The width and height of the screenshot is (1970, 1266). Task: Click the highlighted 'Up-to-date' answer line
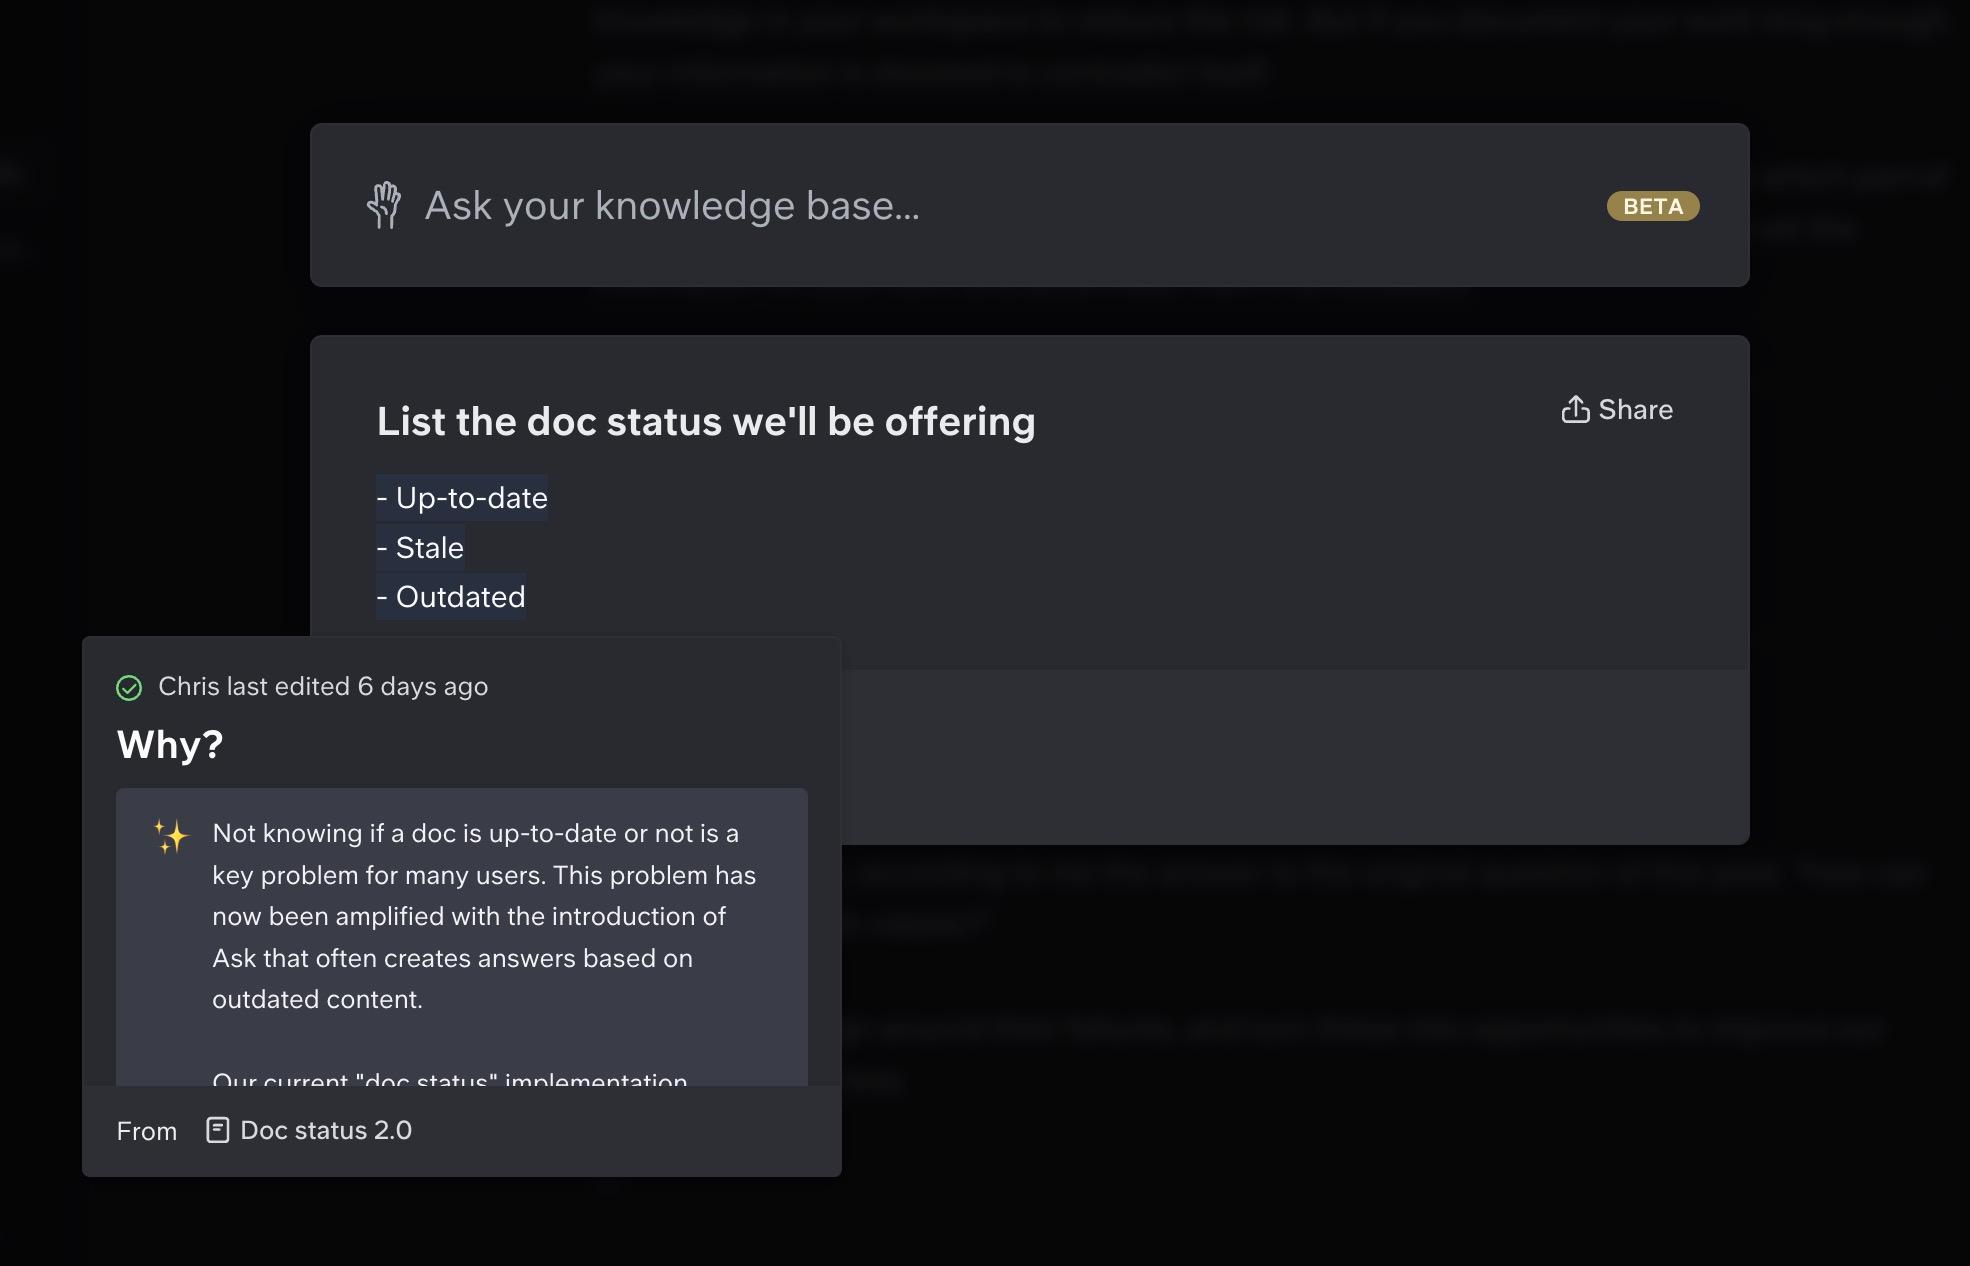coord(462,498)
